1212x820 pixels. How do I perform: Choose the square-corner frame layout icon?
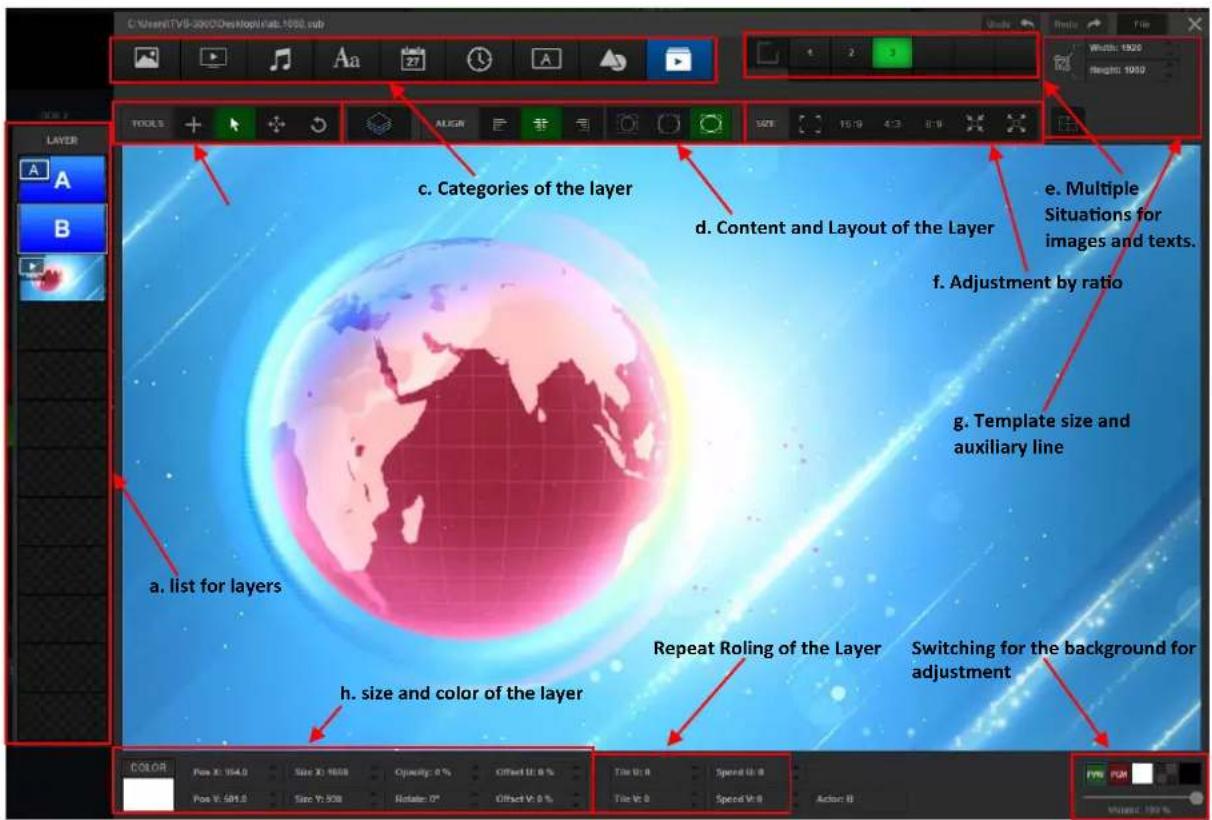629,125
